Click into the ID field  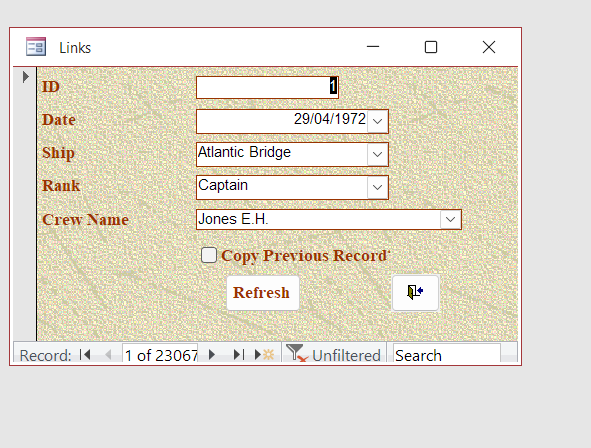(267, 87)
